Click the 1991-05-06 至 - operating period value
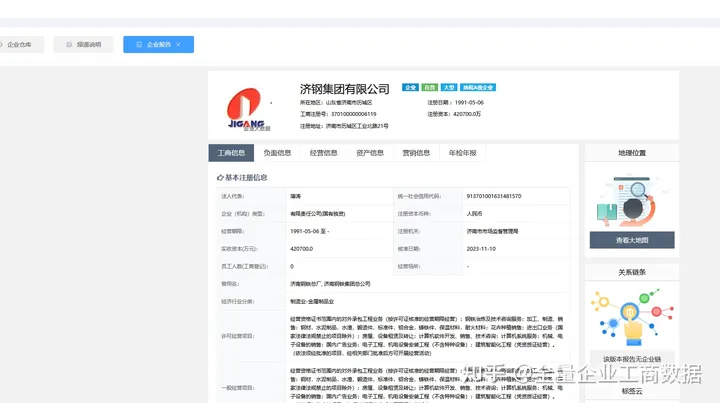 pos(309,231)
